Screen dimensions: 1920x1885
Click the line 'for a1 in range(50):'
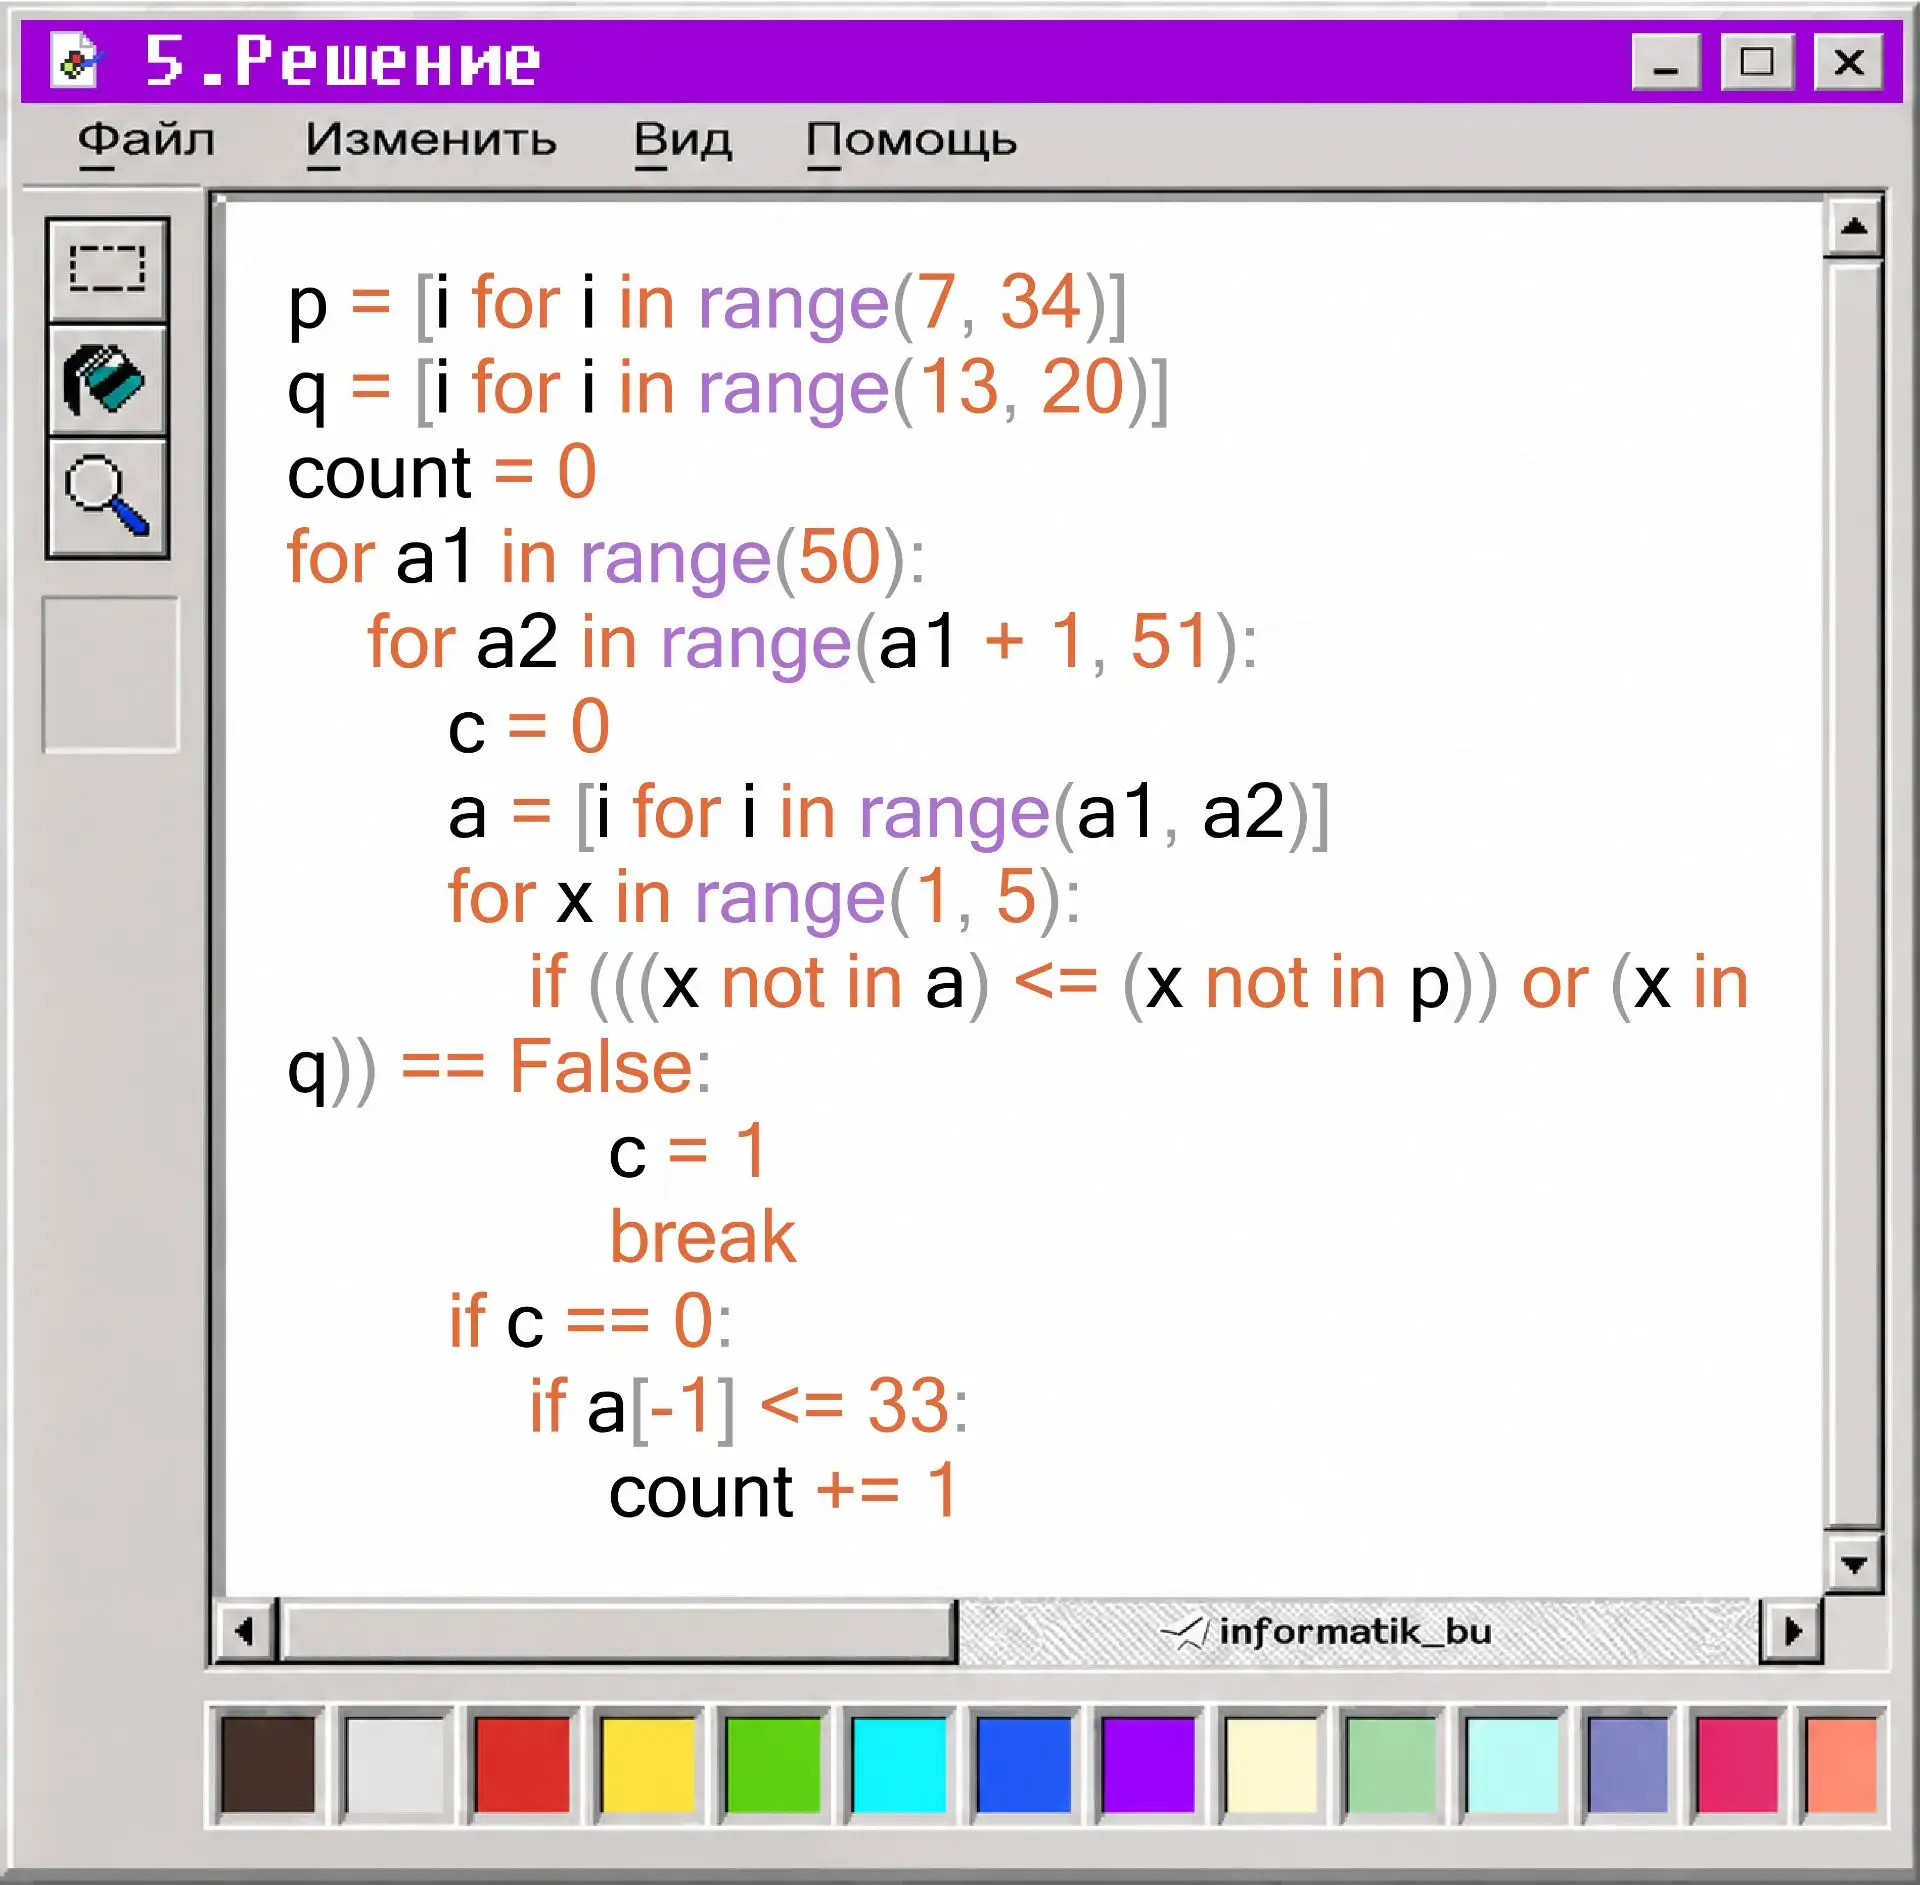point(606,558)
